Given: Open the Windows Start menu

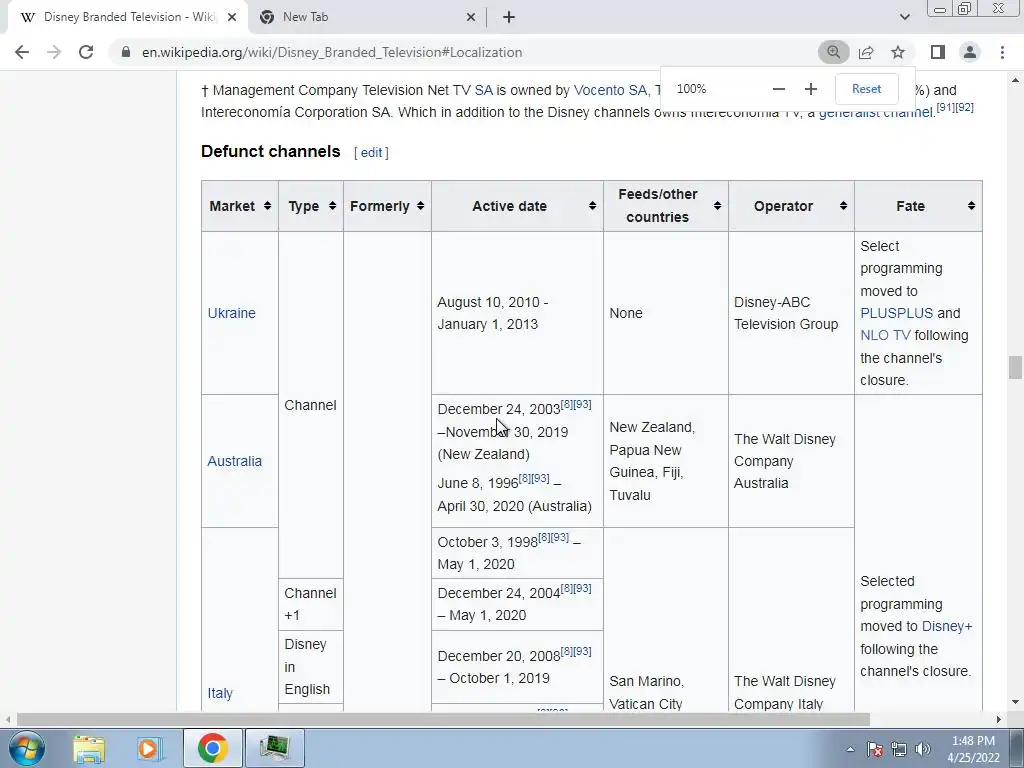Looking at the screenshot, I should [x=26, y=748].
